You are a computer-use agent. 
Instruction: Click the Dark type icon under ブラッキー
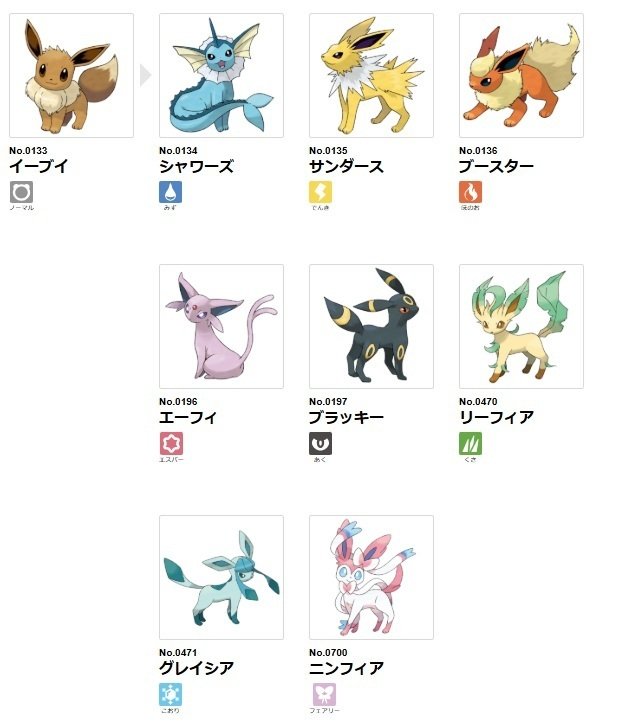coord(320,444)
